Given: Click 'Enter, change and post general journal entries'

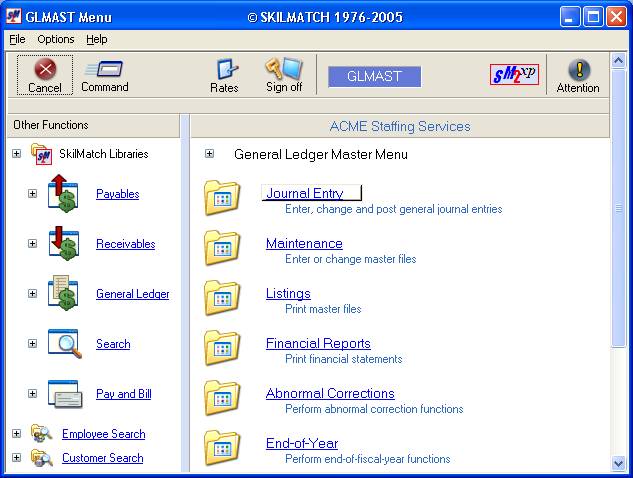Looking at the screenshot, I should pyautogui.click(x=394, y=209).
